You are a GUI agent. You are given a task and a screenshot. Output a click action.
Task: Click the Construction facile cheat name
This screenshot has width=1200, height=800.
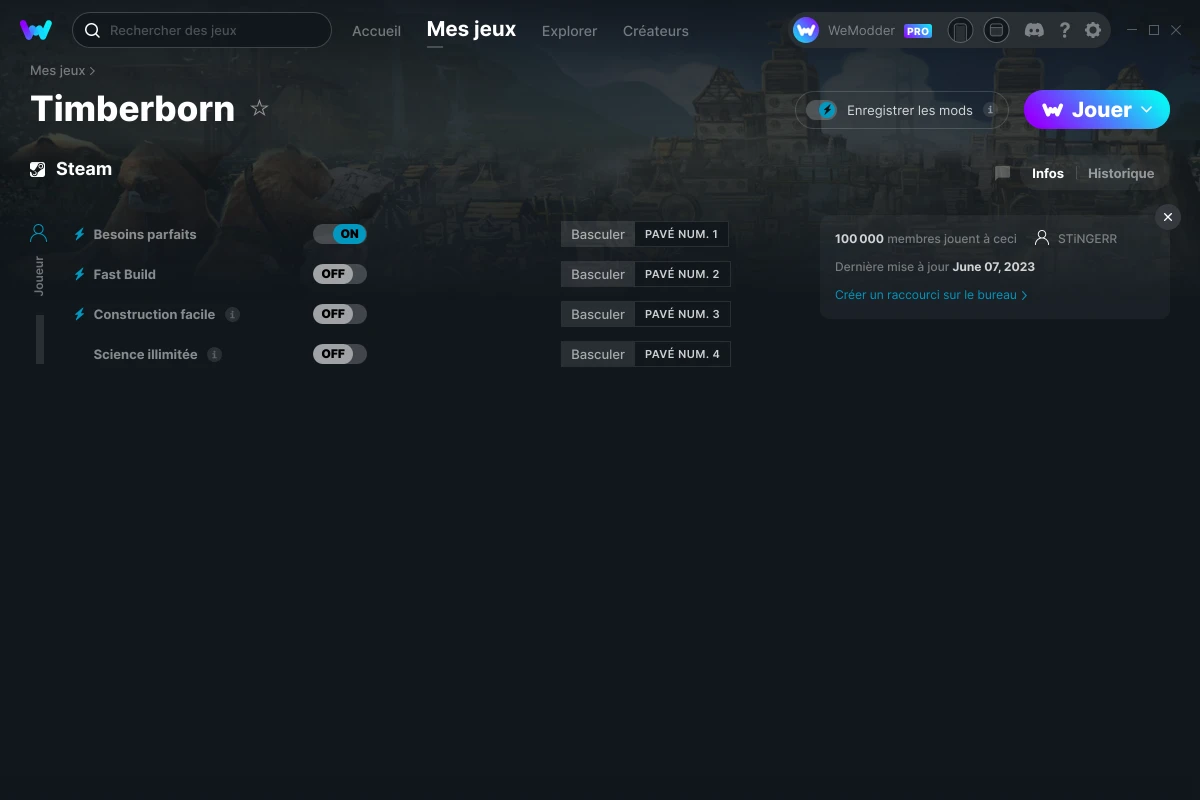(x=154, y=314)
